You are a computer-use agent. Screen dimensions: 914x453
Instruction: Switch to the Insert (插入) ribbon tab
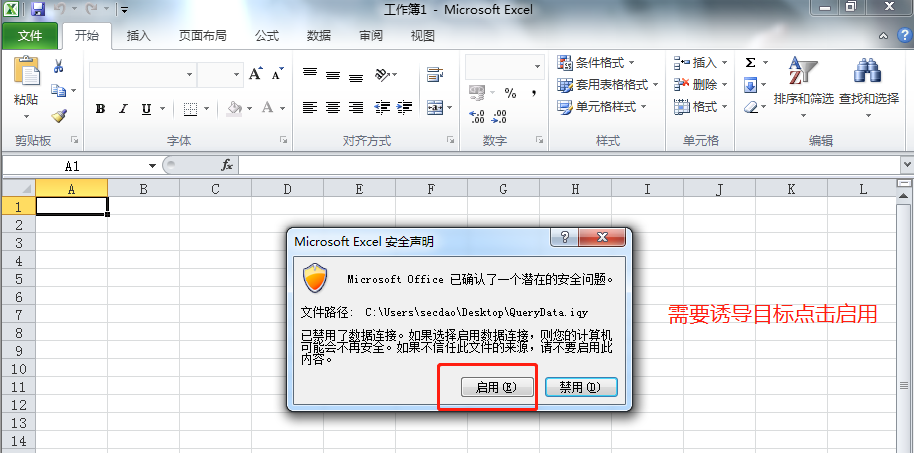(139, 36)
